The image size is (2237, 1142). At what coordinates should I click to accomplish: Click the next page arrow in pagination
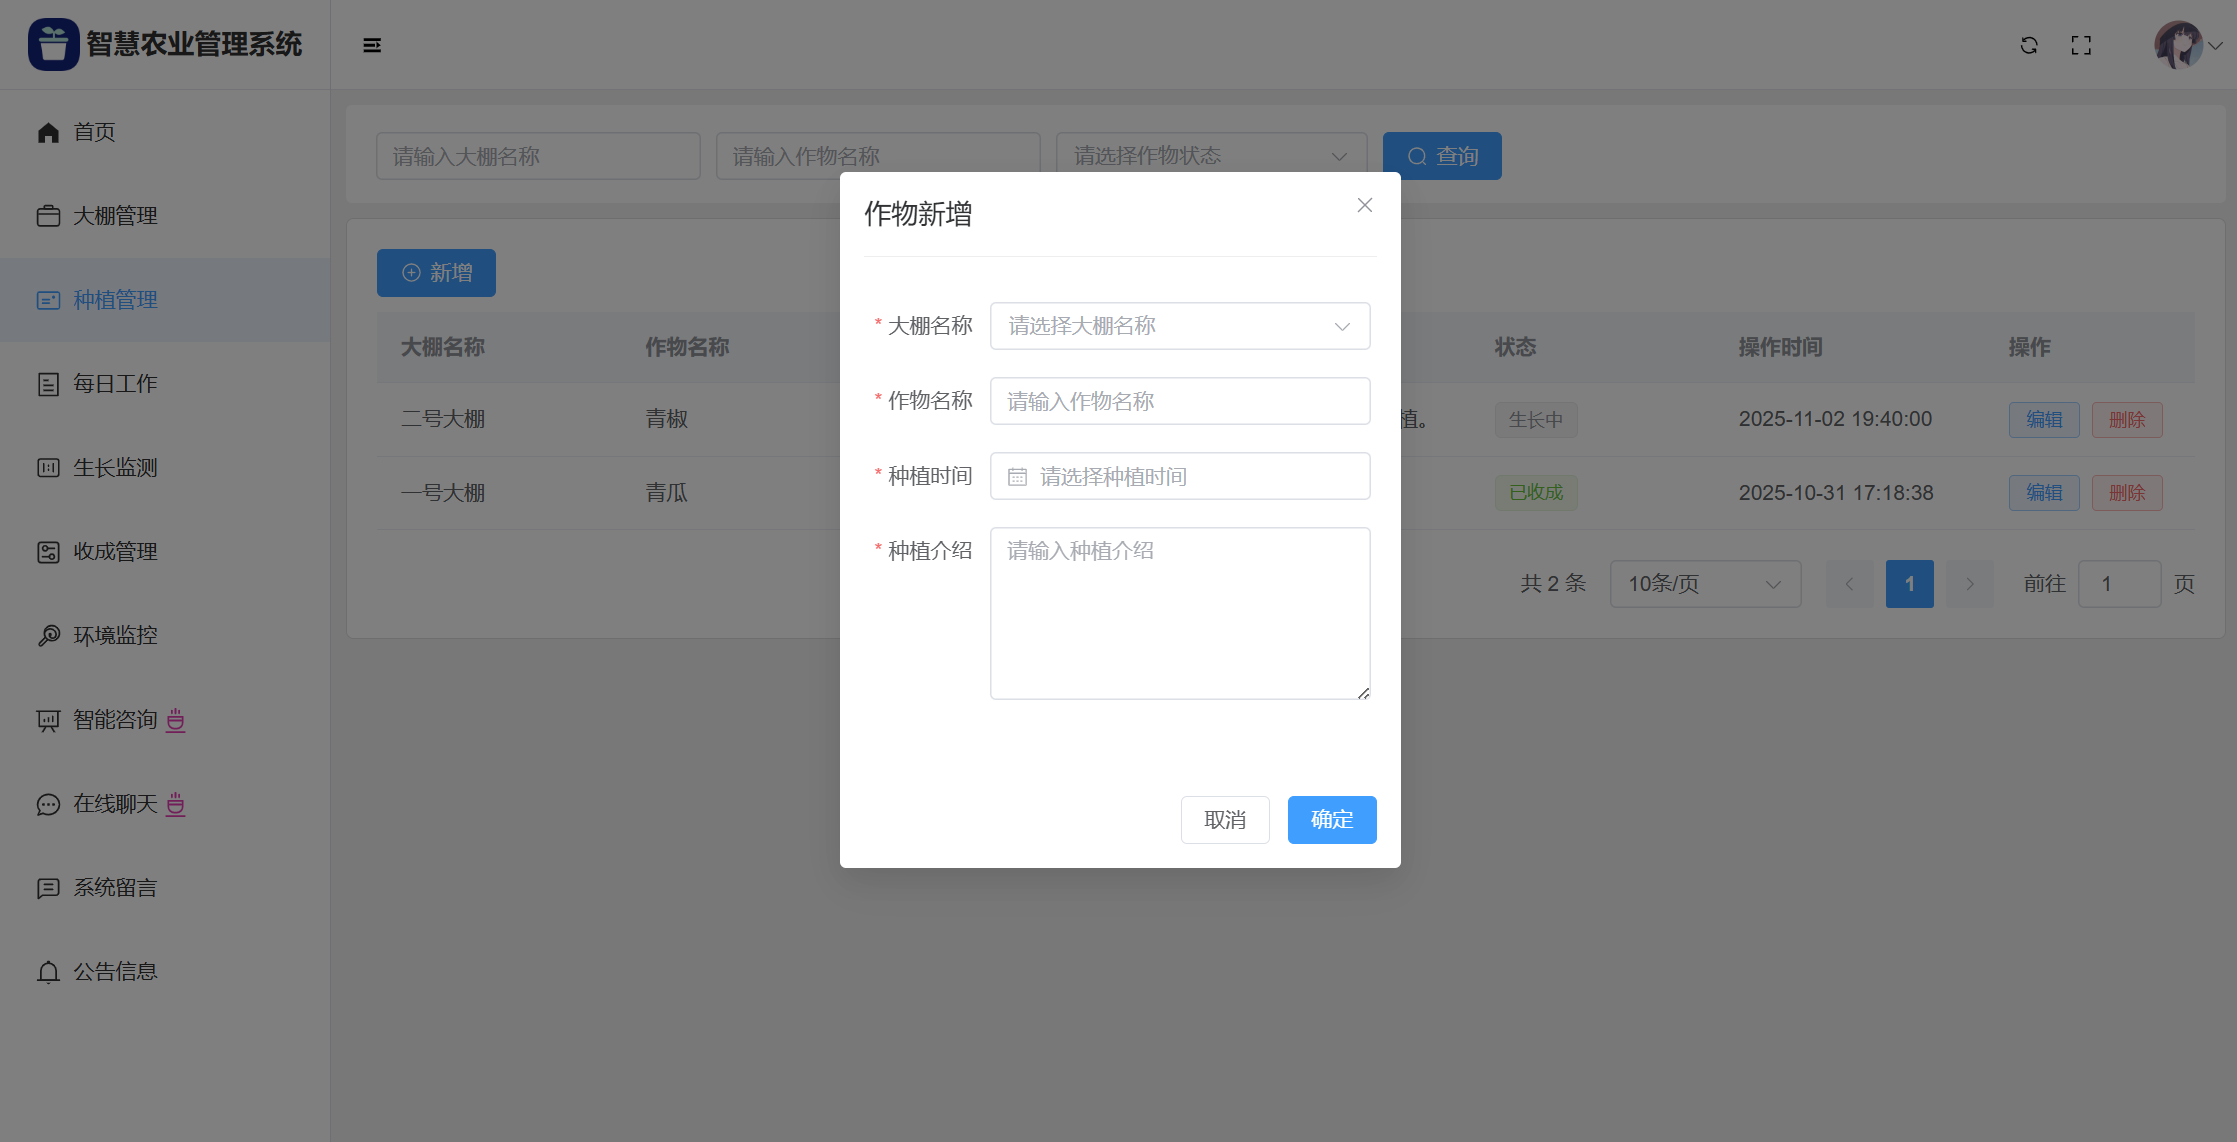click(1970, 584)
